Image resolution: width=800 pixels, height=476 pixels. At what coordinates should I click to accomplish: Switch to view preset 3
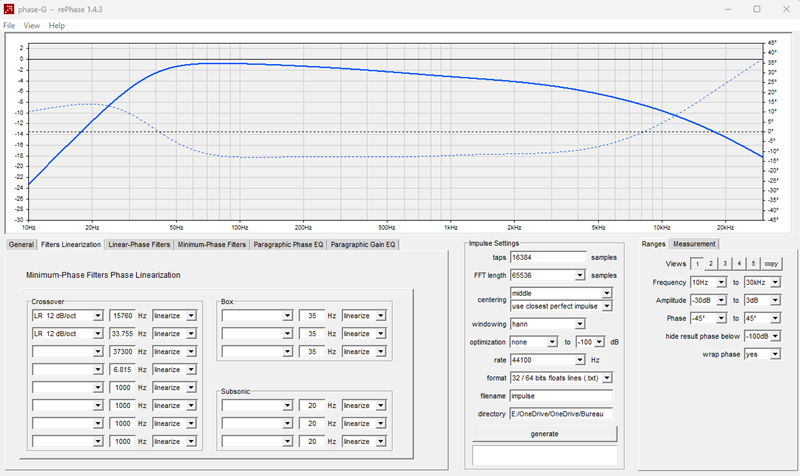(x=724, y=264)
